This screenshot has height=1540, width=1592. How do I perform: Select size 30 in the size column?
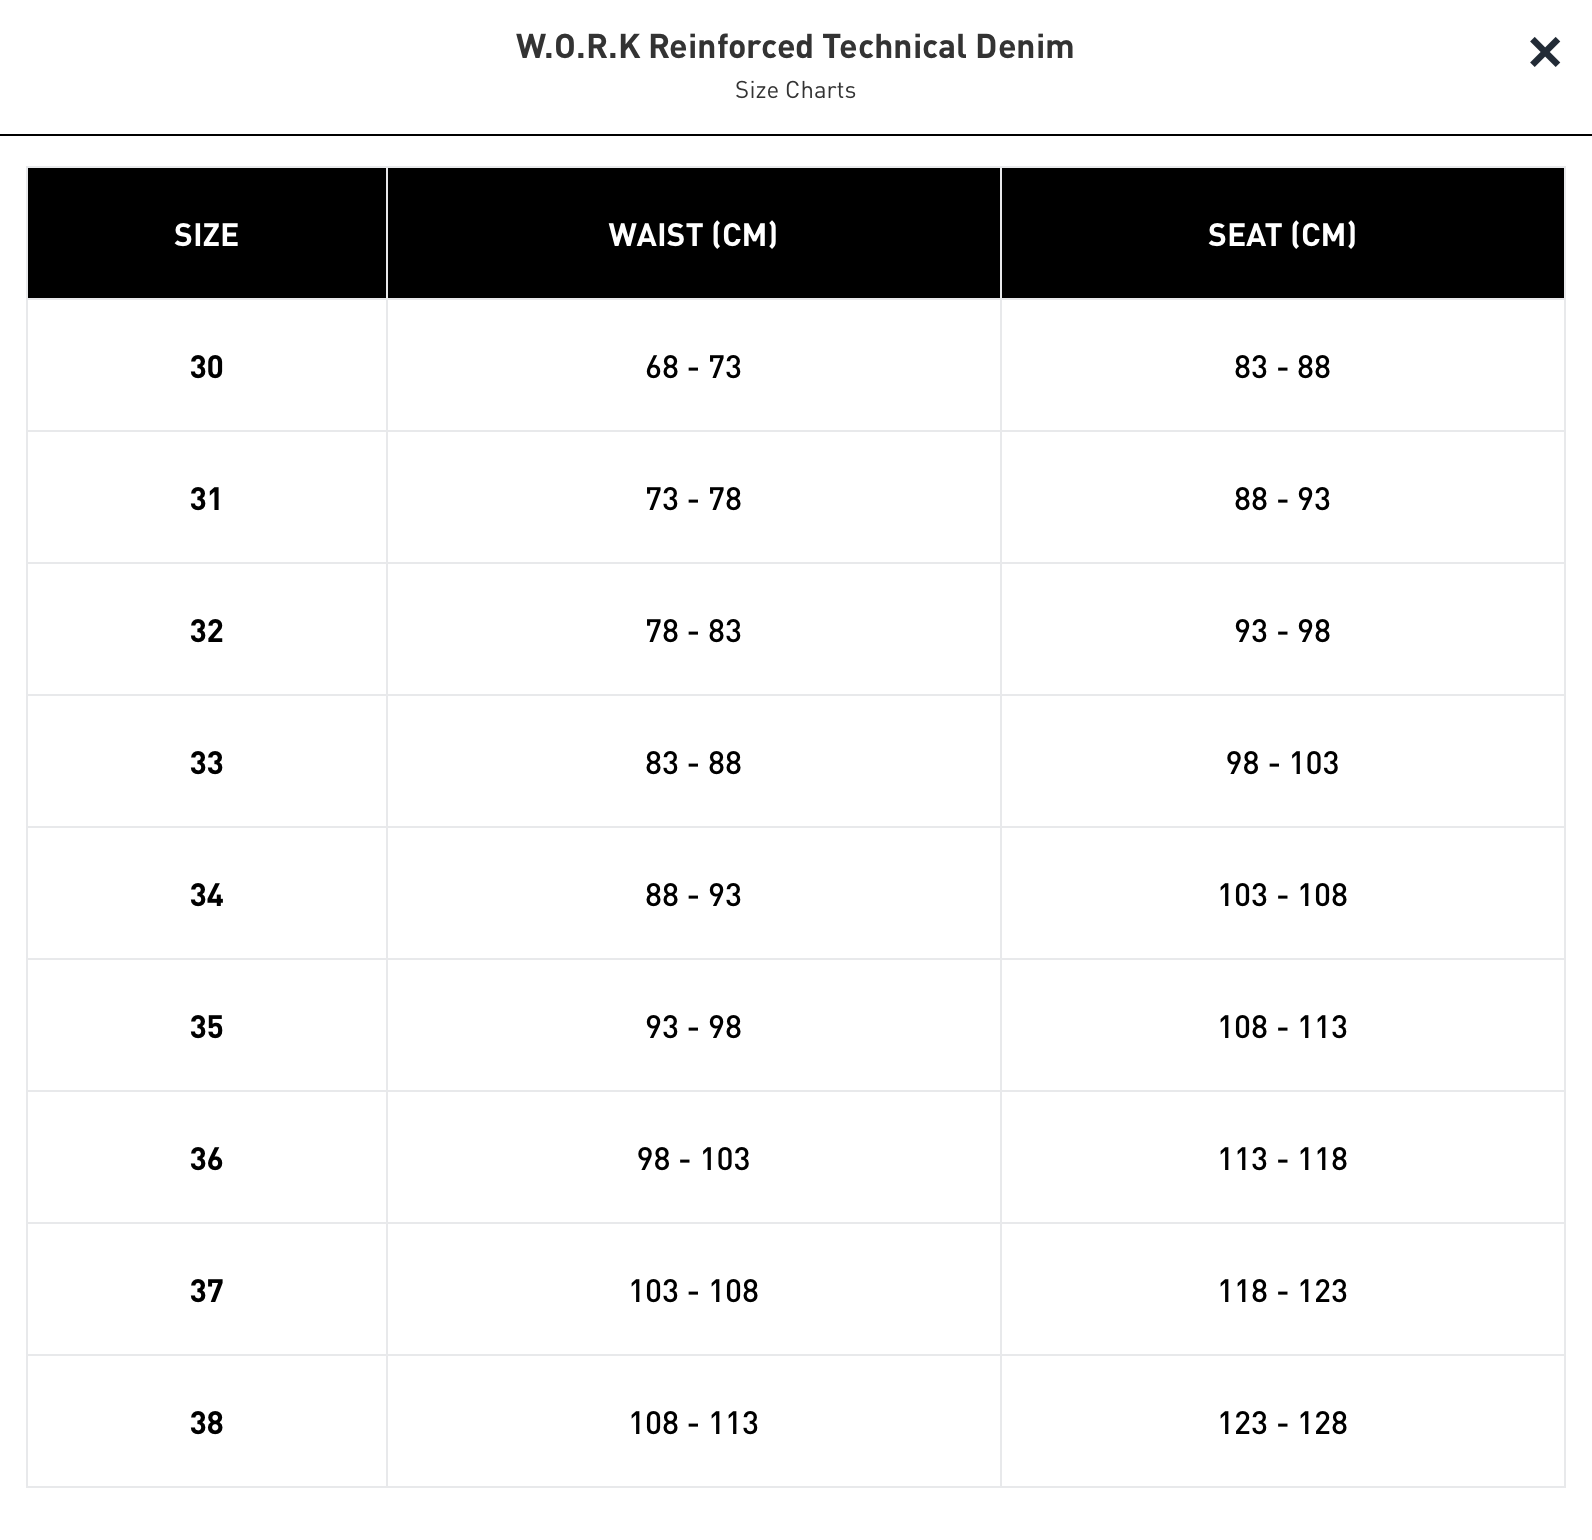[x=206, y=367]
